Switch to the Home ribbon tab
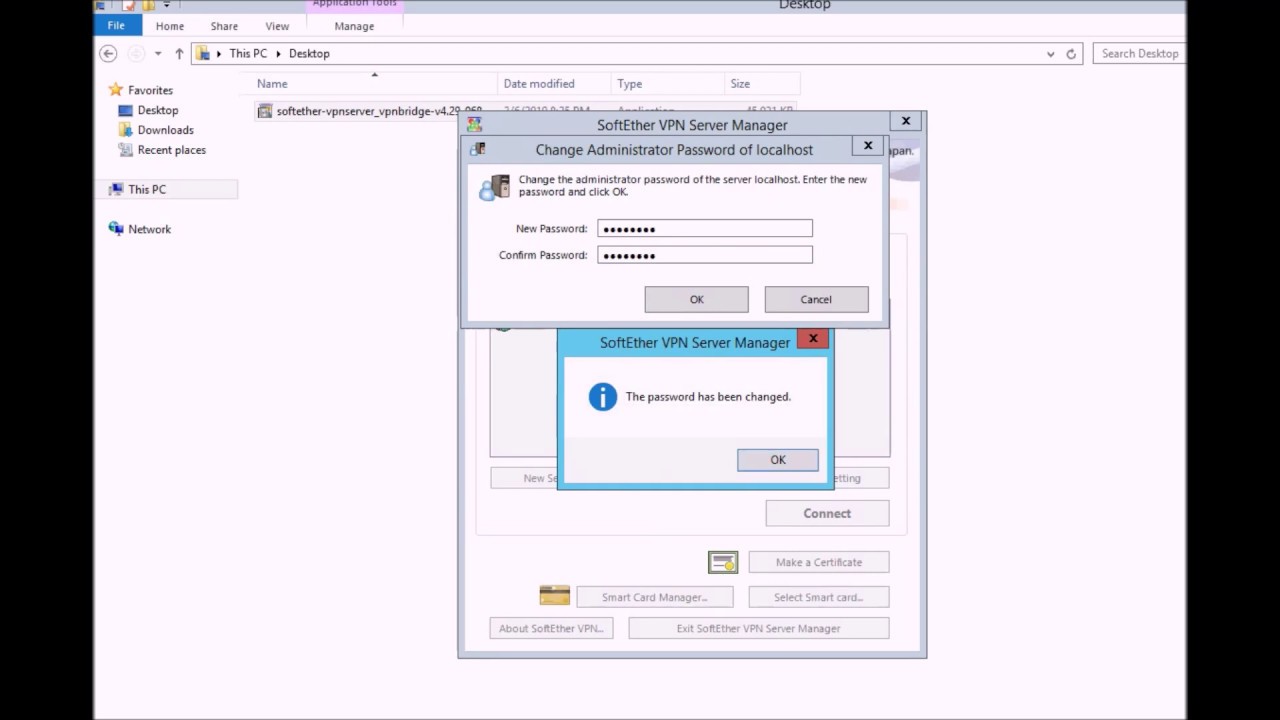Viewport: 1280px width, 720px height. pyautogui.click(x=170, y=26)
